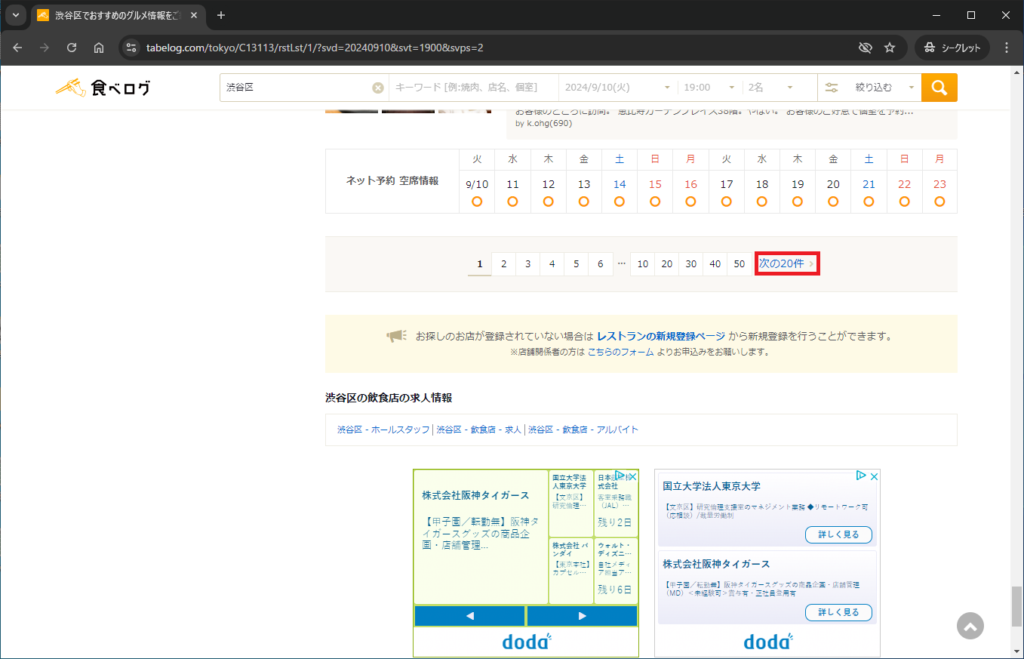This screenshot has height=659, width=1024.
Task: Click the scroll-to-top arrow circle
Action: pyautogui.click(x=969, y=625)
